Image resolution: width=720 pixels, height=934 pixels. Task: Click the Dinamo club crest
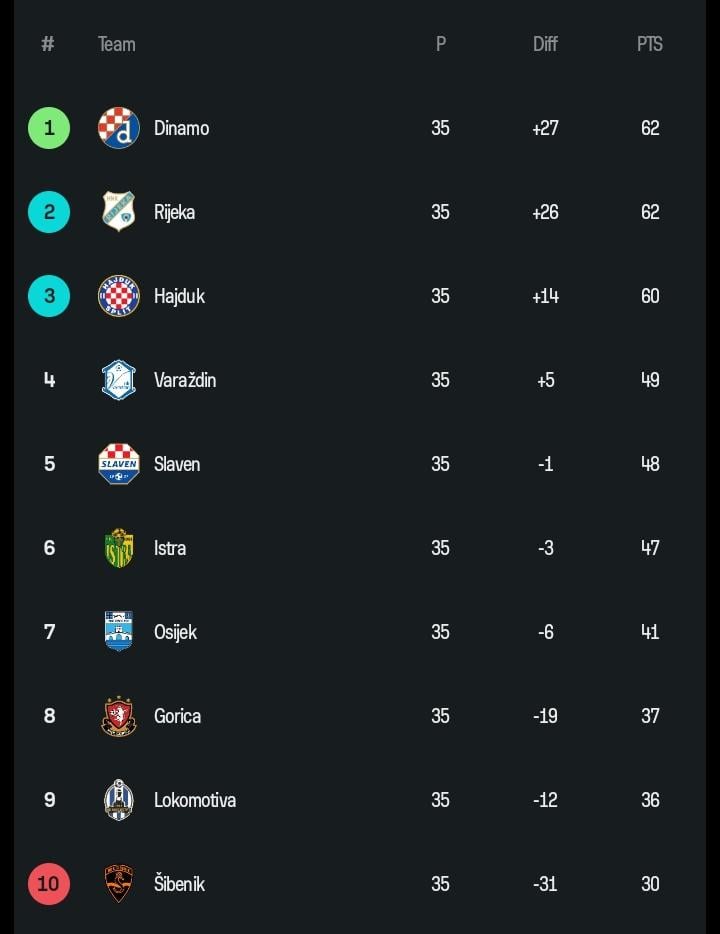118,128
